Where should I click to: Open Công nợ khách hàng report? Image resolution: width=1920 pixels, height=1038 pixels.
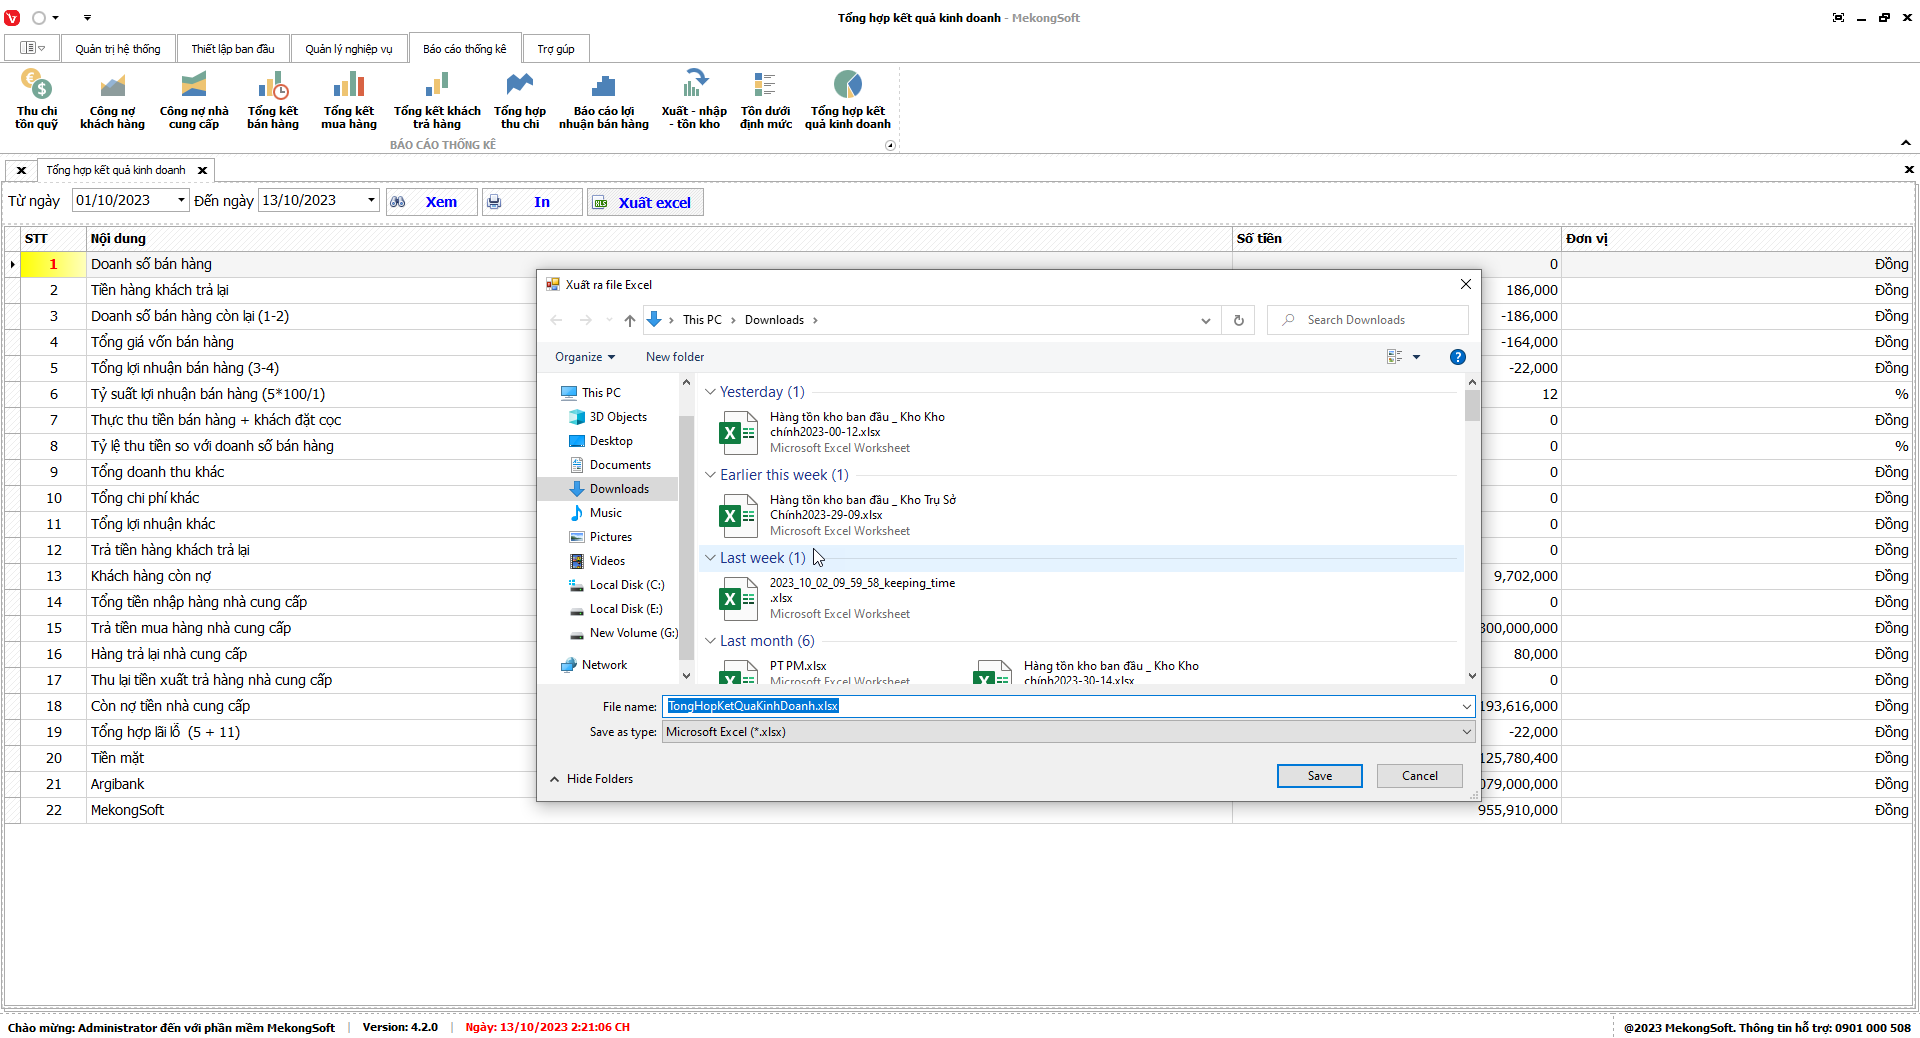coord(112,100)
